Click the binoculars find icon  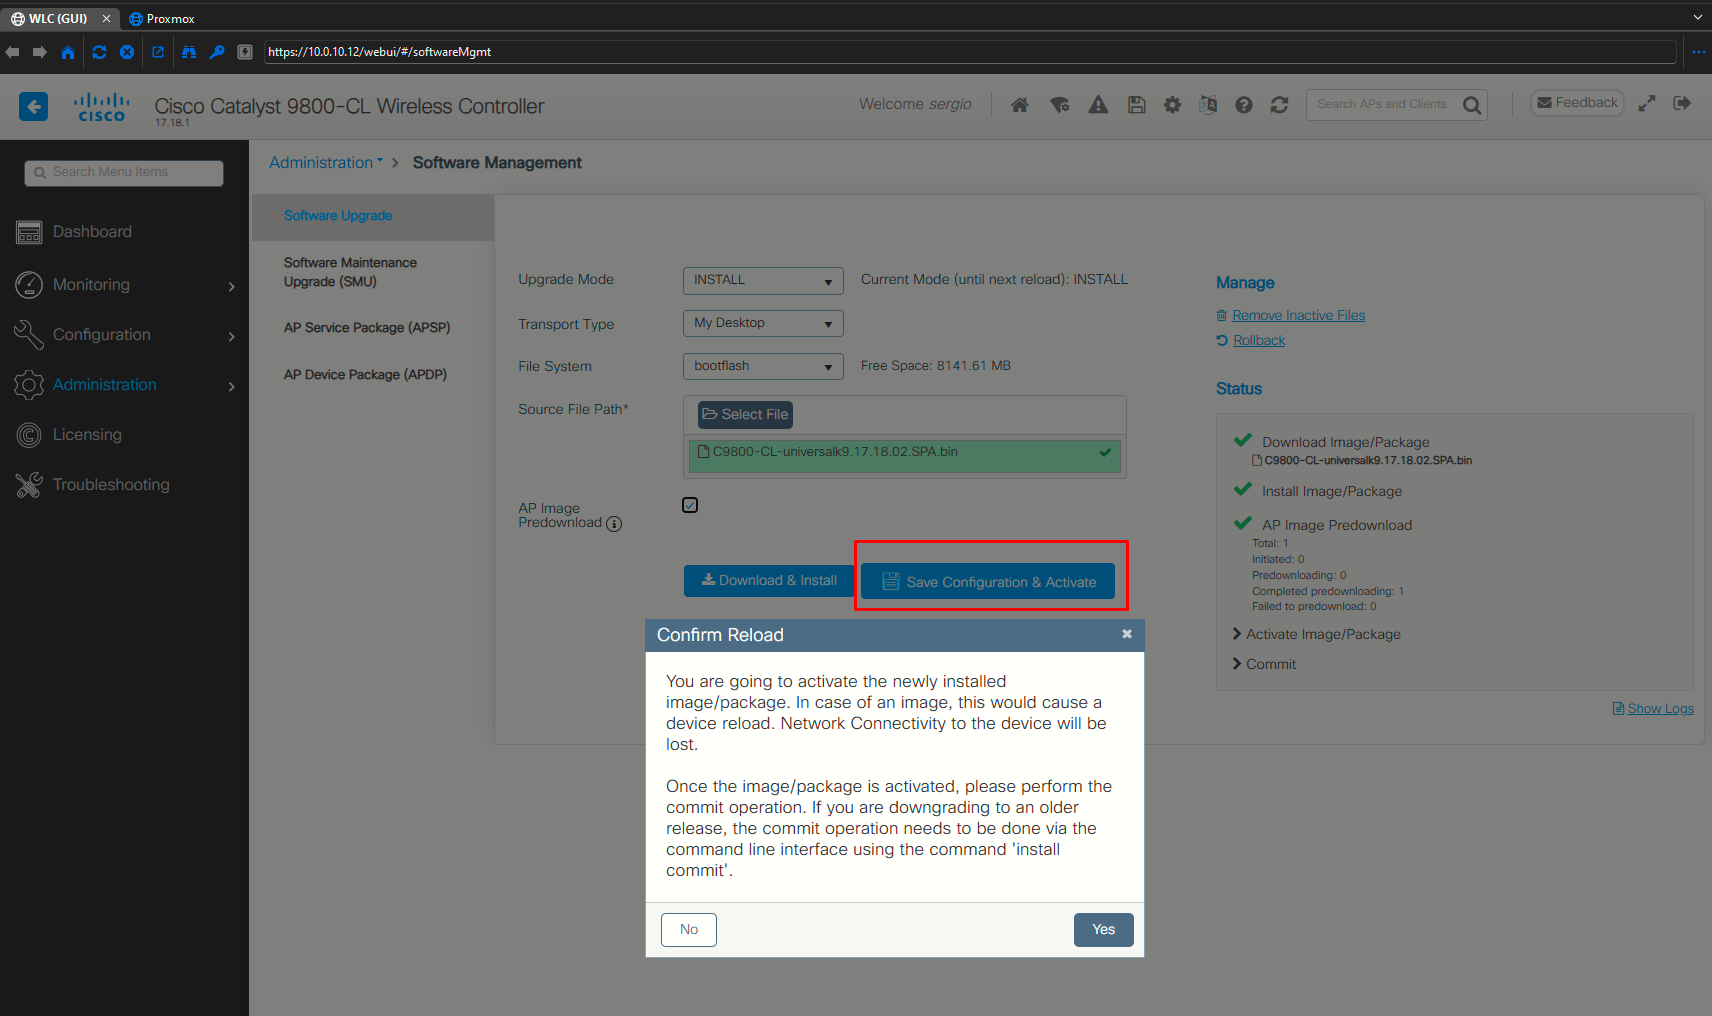tap(189, 52)
